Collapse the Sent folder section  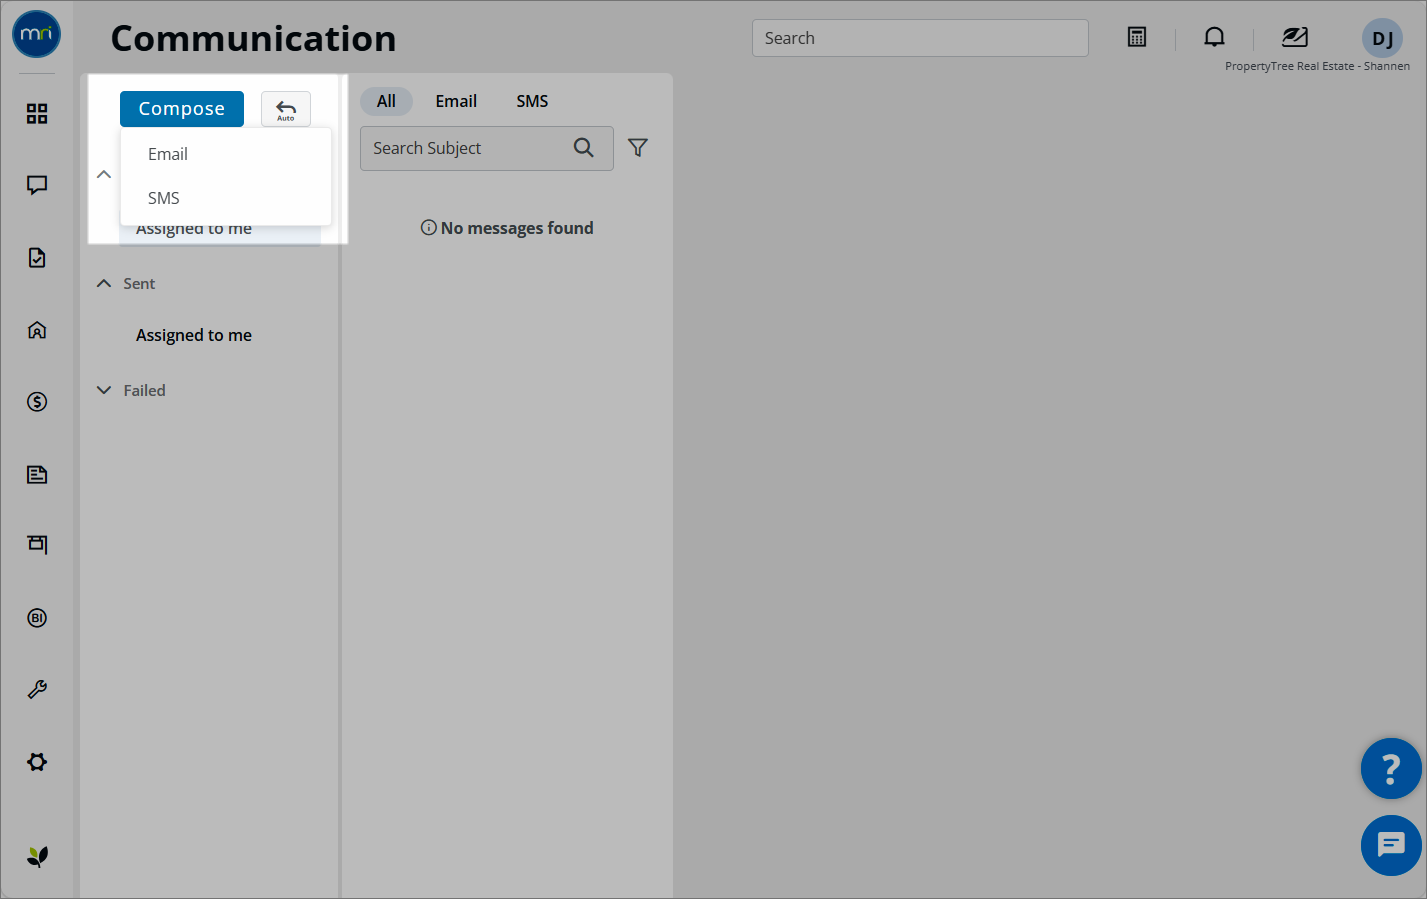click(104, 284)
